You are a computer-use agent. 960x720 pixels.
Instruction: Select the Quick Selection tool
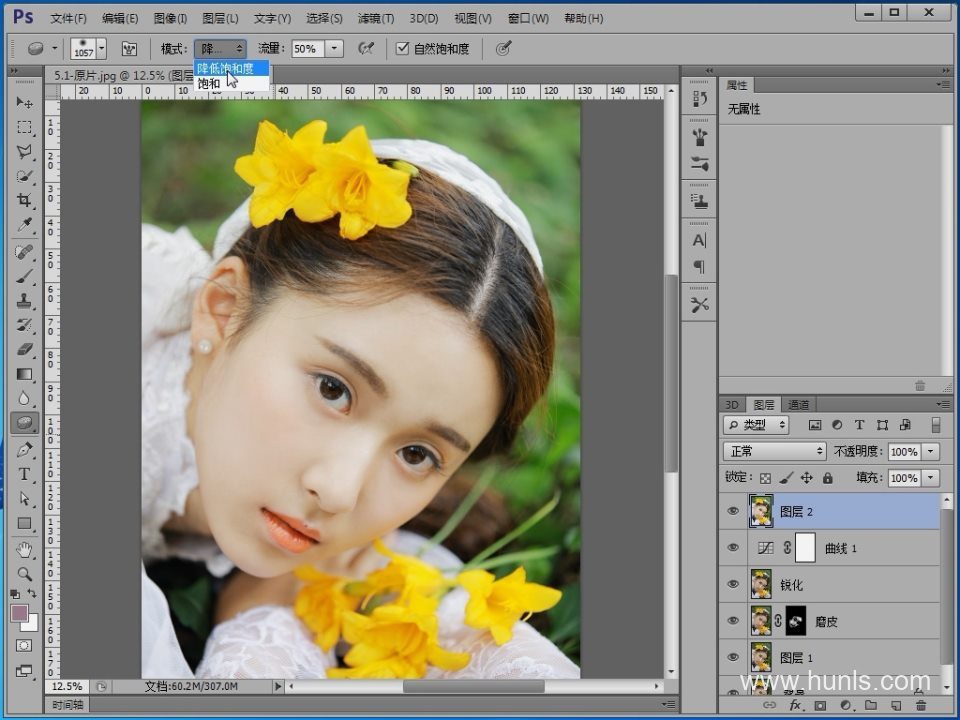click(x=24, y=176)
